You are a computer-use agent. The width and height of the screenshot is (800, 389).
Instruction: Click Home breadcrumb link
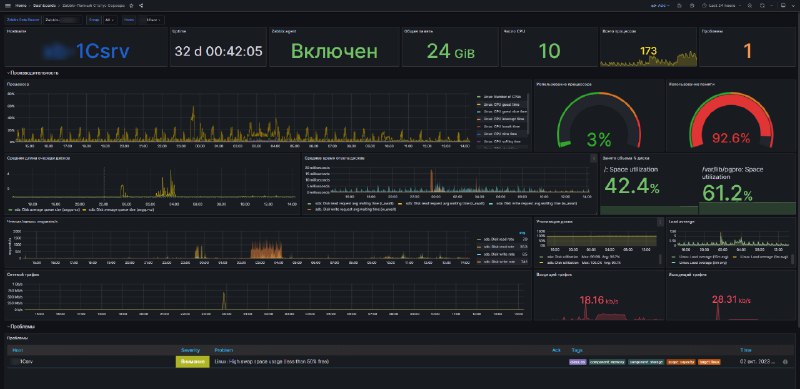tap(20, 5)
